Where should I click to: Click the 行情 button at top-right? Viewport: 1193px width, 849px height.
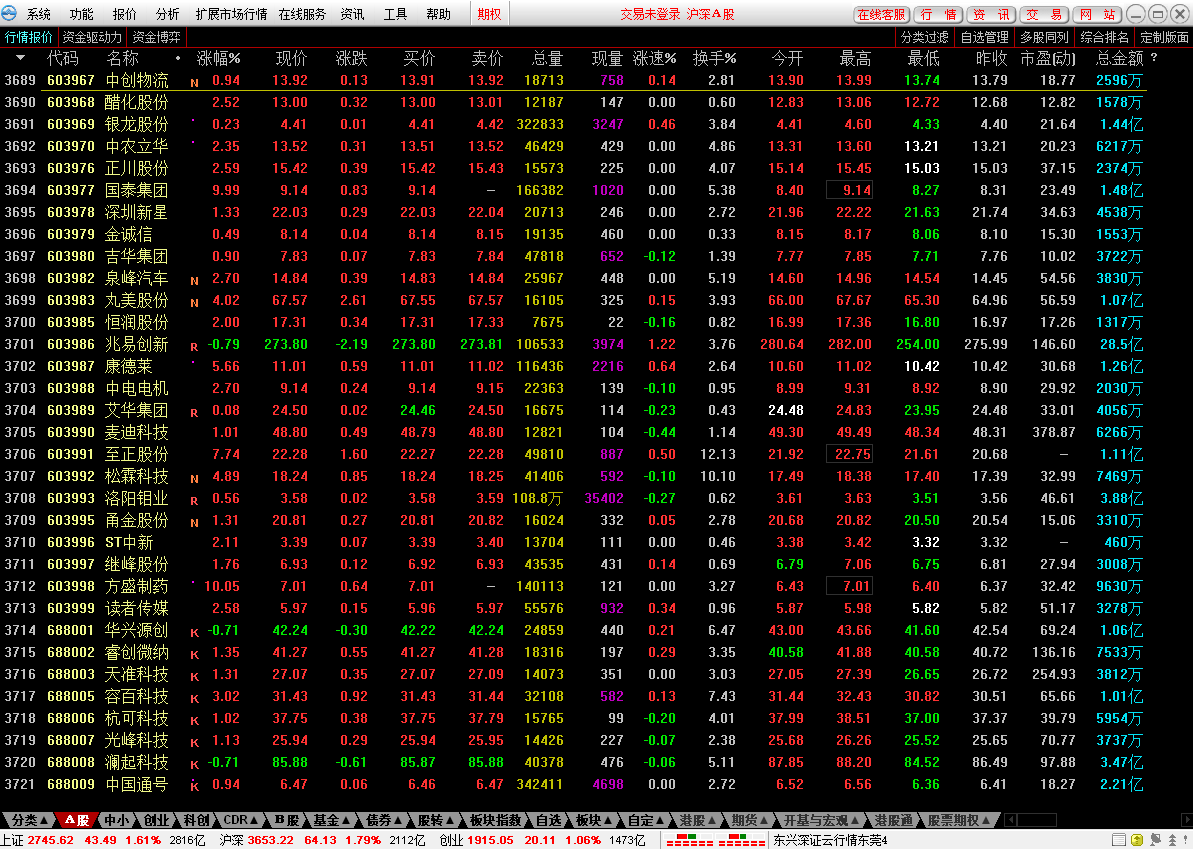pos(939,14)
